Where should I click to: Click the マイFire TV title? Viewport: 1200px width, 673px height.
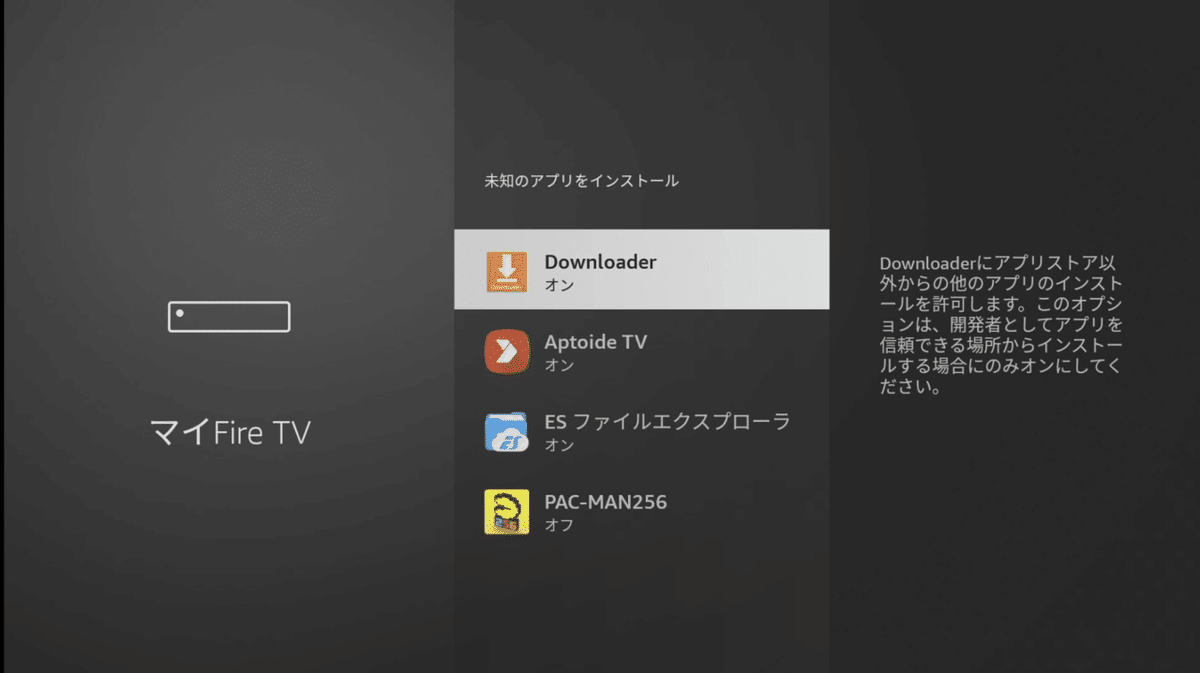230,432
